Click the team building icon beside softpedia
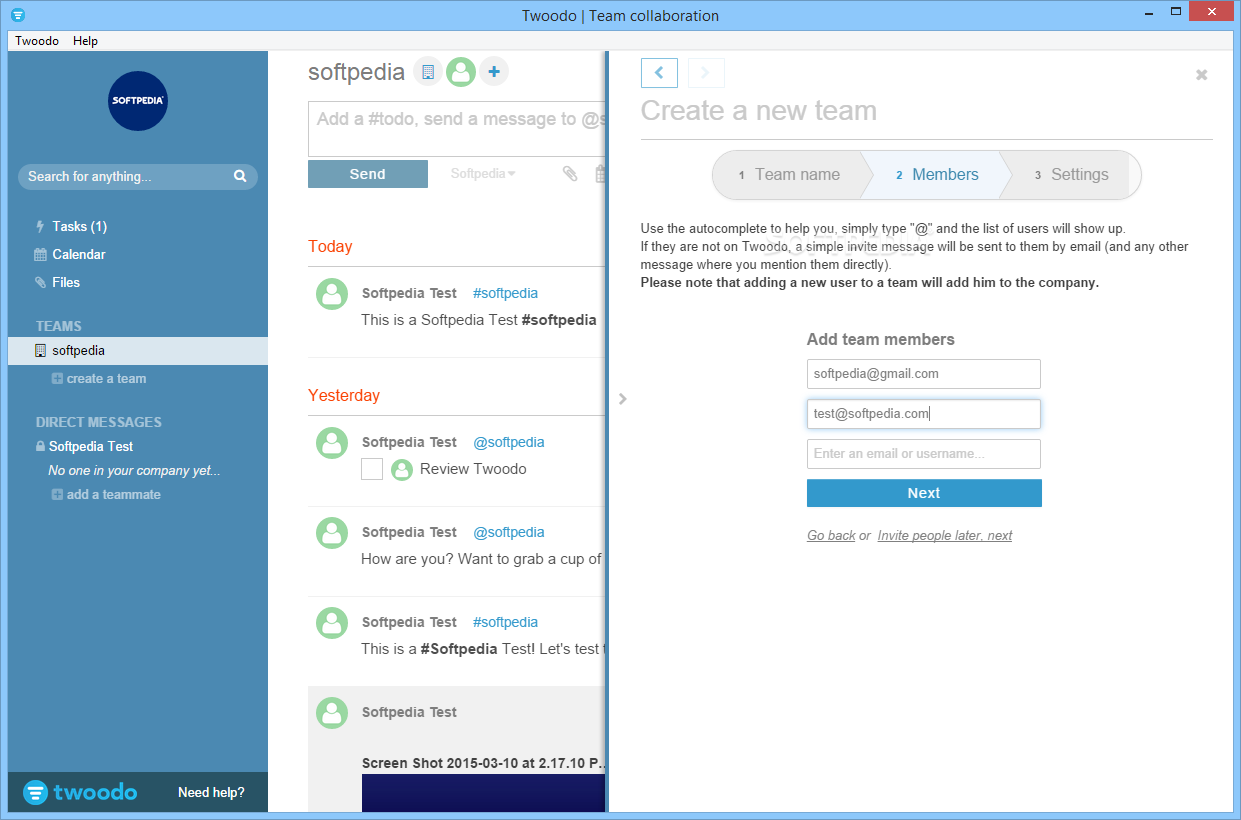This screenshot has width=1241, height=820. pyautogui.click(x=428, y=71)
